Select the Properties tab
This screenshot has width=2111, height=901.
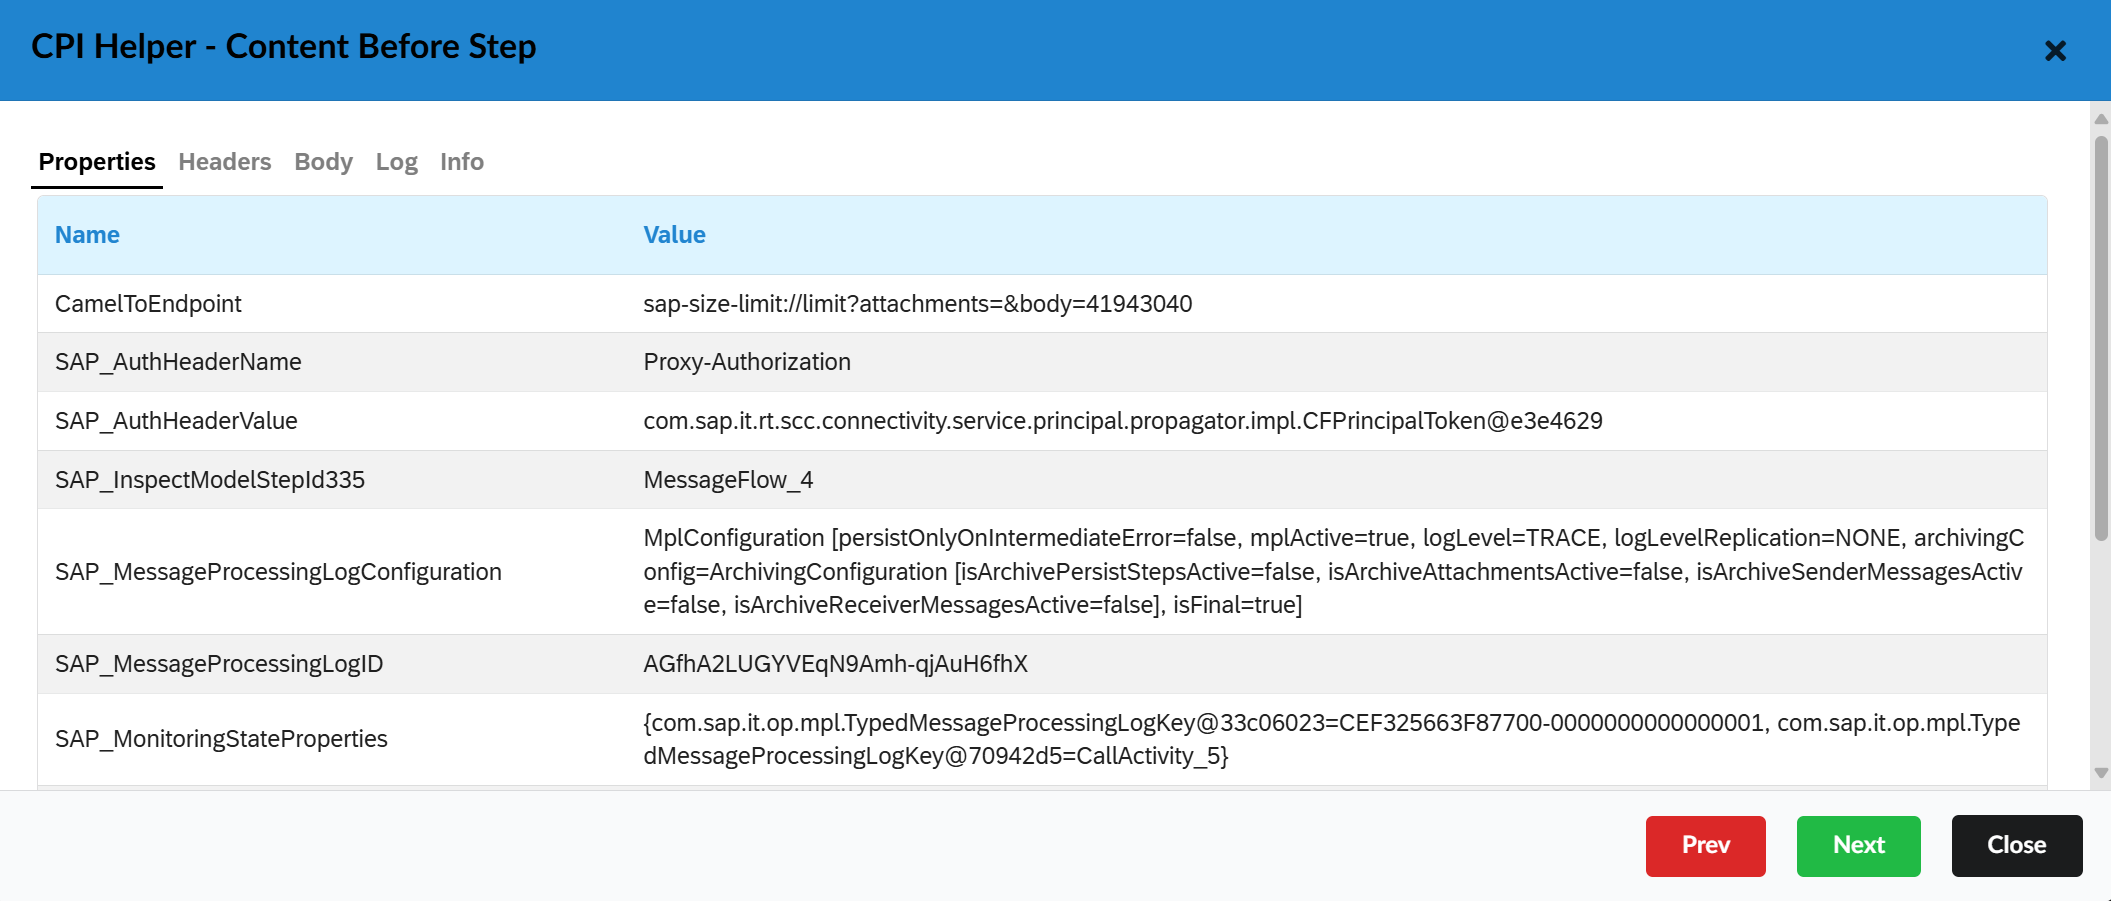(x=97, y=162)
